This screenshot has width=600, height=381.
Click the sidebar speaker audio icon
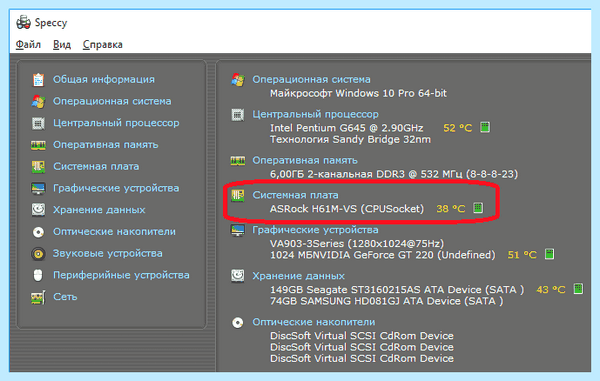[x=38, y=254]
